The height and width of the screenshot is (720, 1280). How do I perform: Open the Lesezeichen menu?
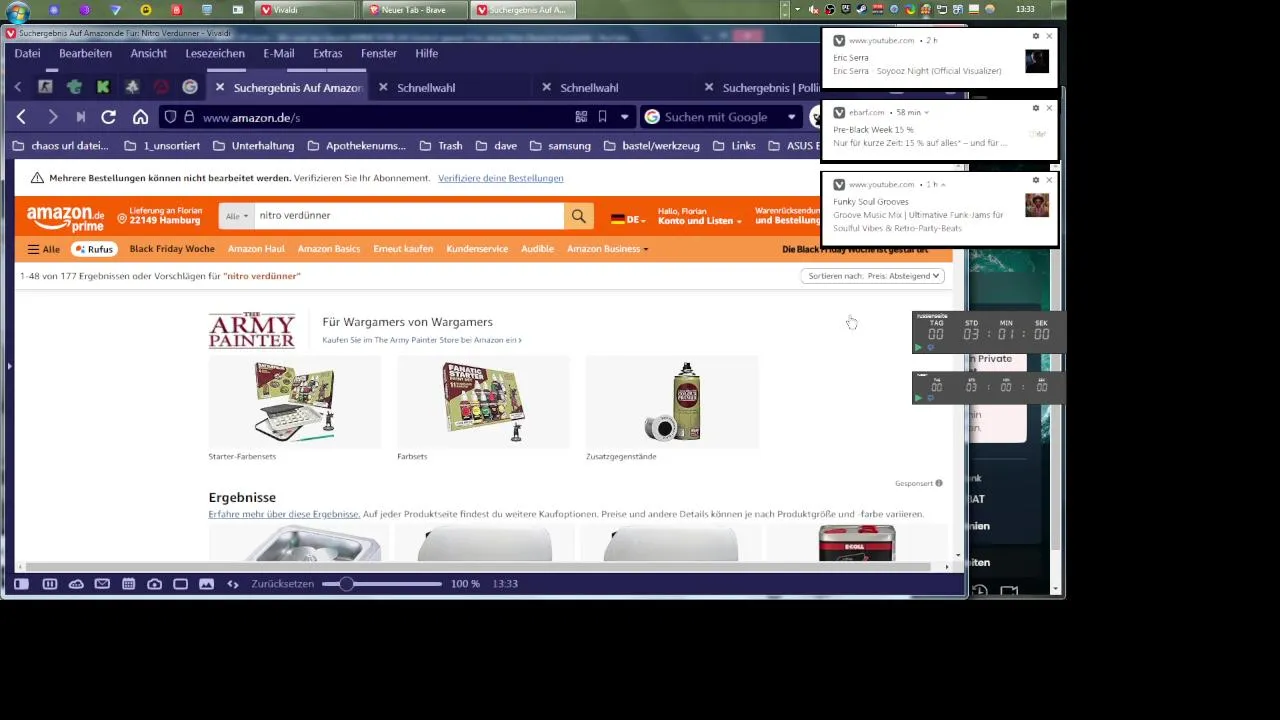214,53
